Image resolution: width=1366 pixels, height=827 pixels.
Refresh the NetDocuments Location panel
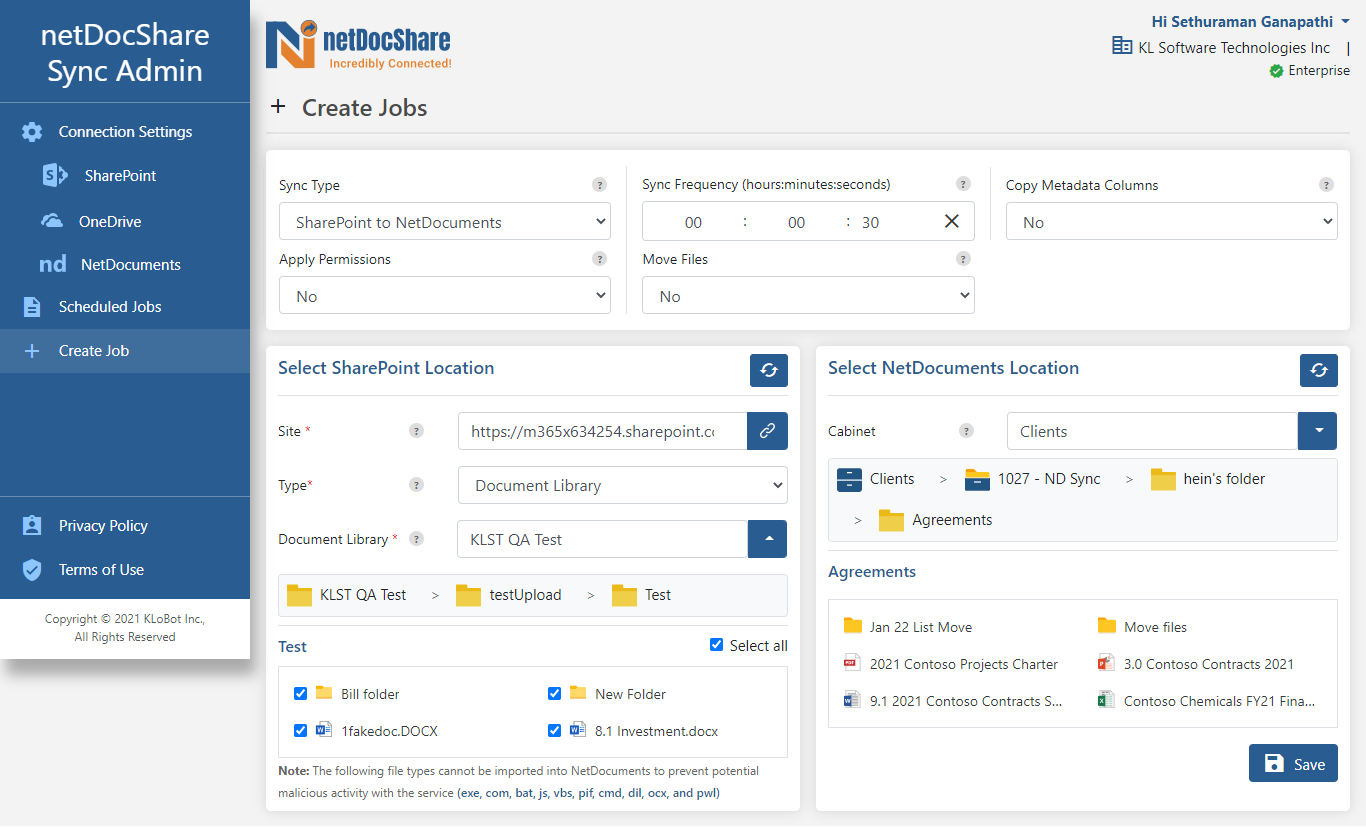coord(1319,370)
